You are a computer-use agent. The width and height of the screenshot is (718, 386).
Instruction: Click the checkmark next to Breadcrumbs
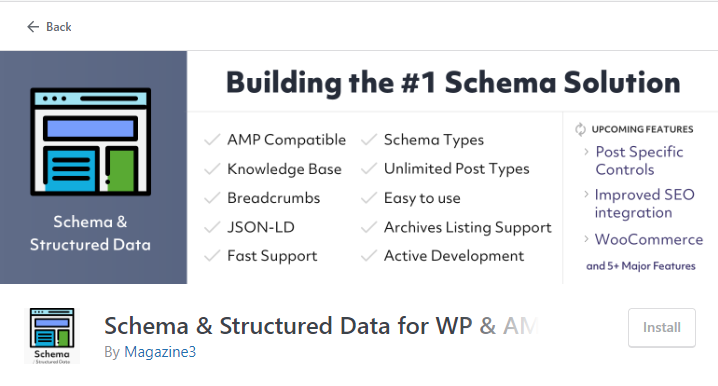pyautogui.click(x=212, y=198)
